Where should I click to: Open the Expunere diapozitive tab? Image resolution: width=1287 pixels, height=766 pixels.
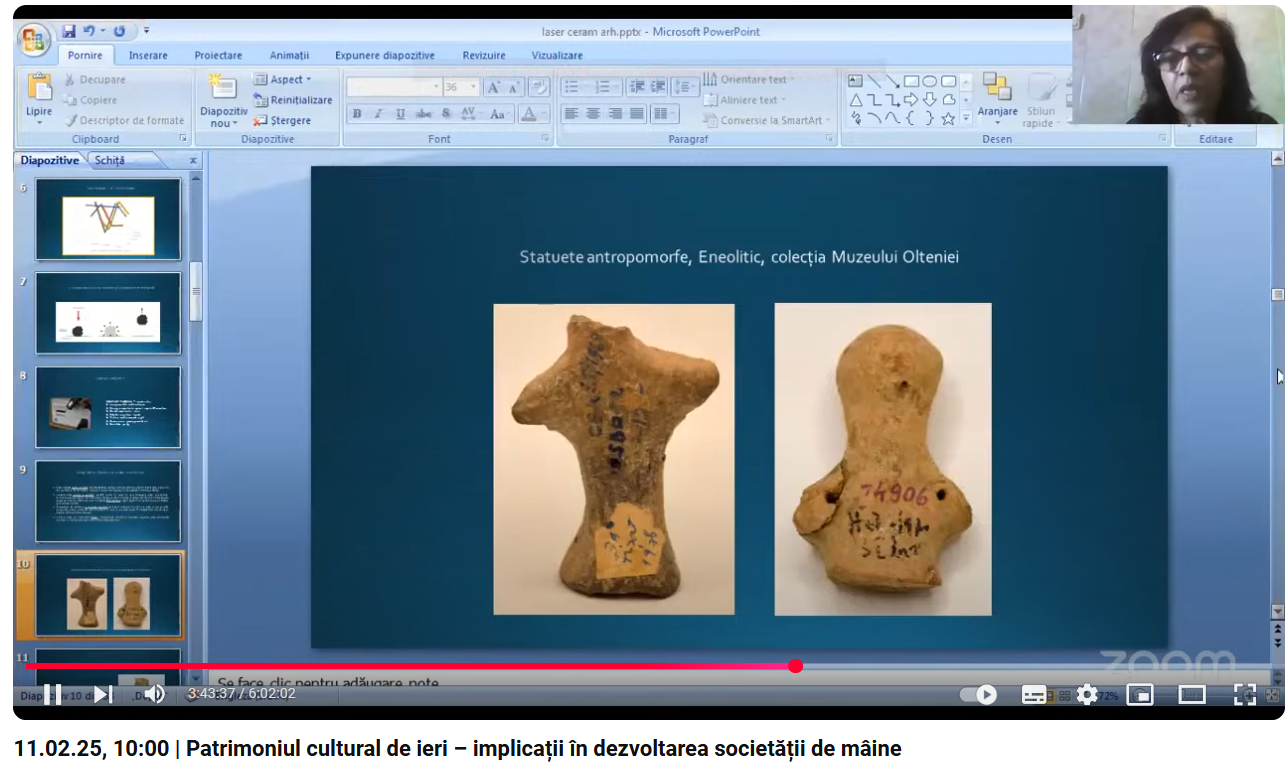[385, 55]
